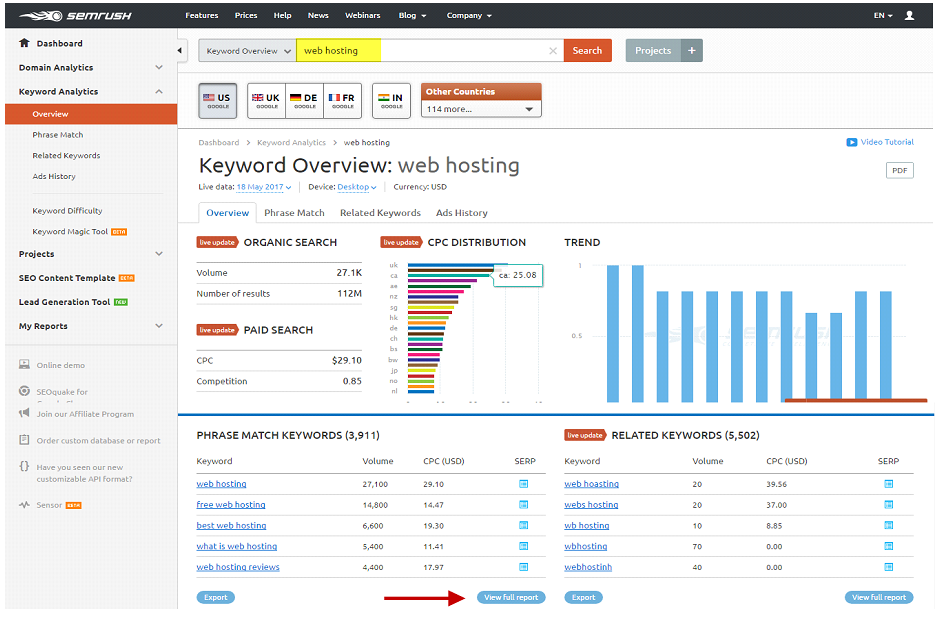946x627 pixels.
Task: Select the FR Google database
Action: 342,101
